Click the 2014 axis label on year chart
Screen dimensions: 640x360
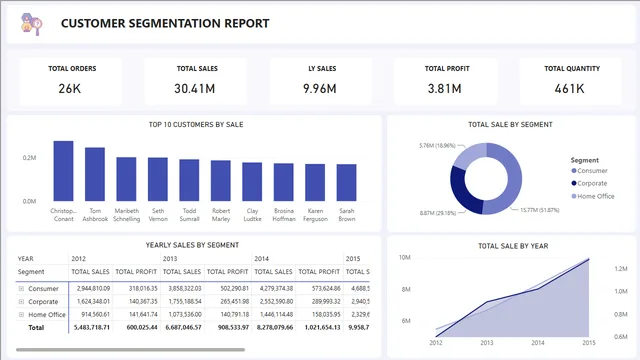tap(538, 343)
